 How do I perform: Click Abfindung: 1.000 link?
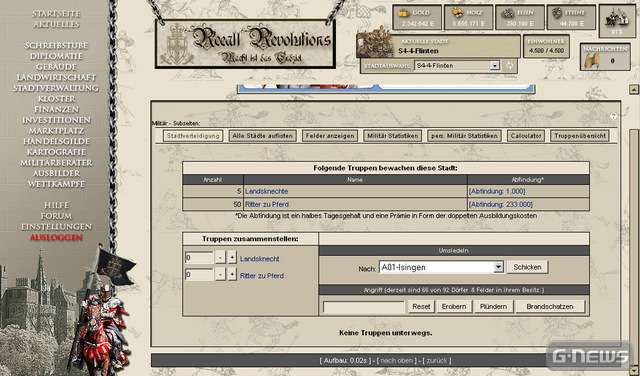click(x=497, y=191)
